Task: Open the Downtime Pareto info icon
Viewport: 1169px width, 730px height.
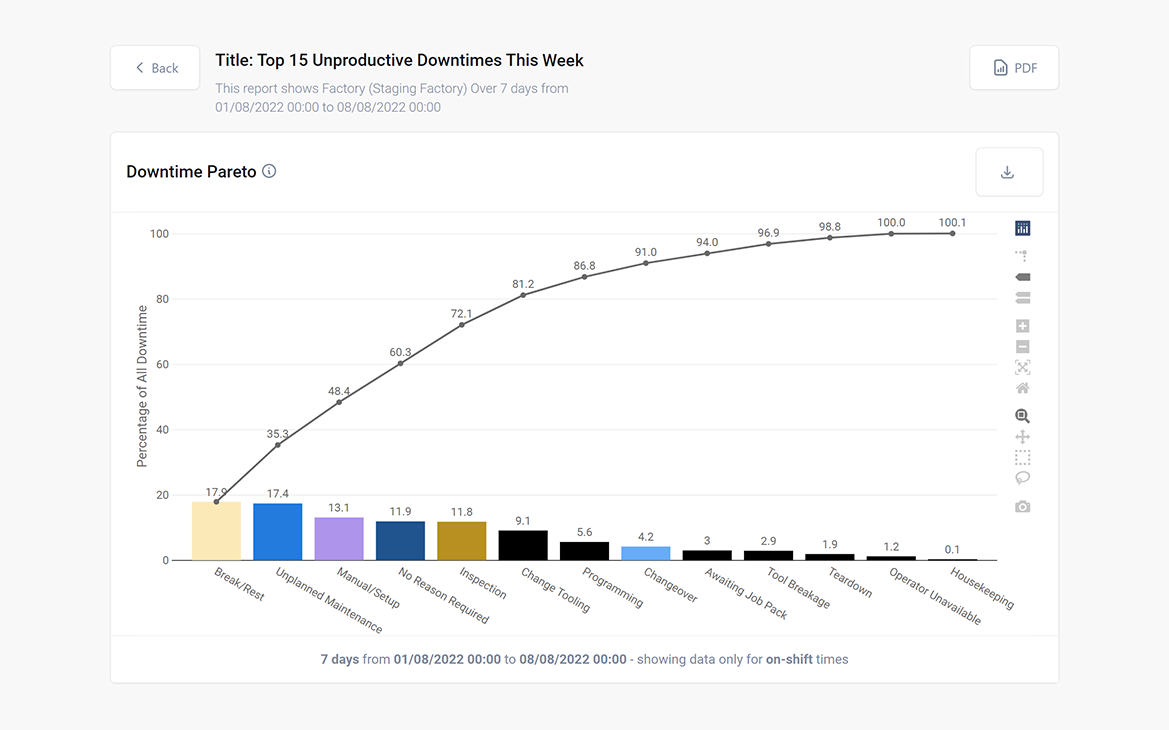Action: (x=269, y=171)
